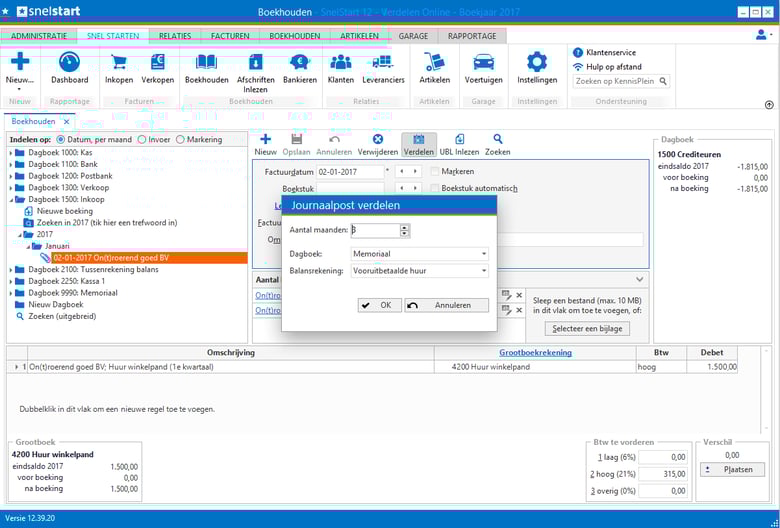This screenshot has height=528, width=780.
Task: Switch to BOEKHOUDEN ribbon tab
Action: point(294,36)
